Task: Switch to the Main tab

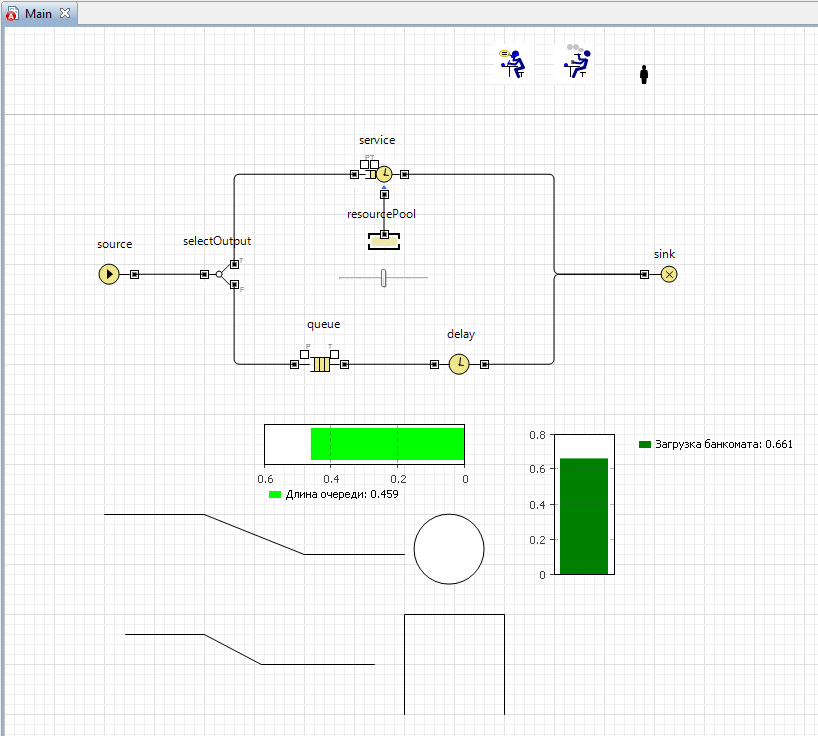Action: coord(38,14)
